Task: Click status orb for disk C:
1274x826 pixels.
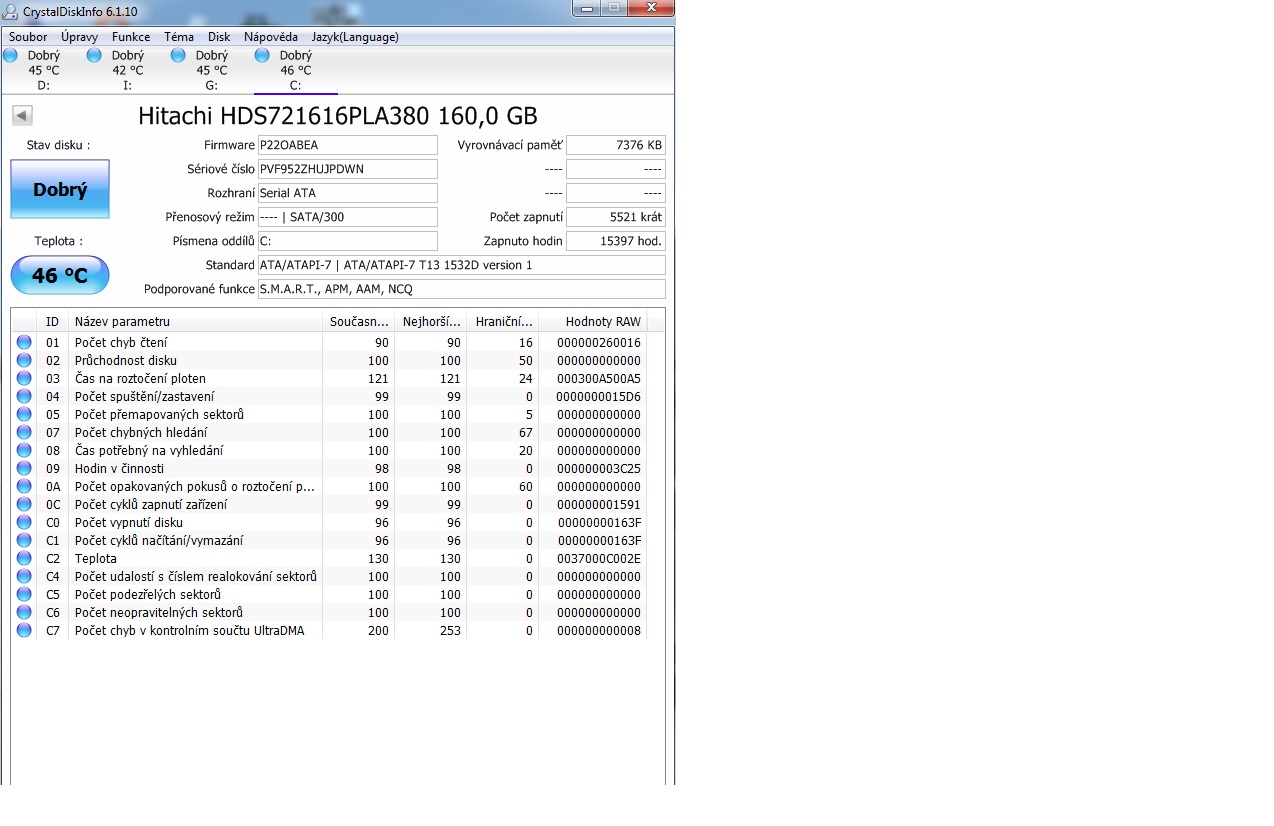Action: coord(262,55)
